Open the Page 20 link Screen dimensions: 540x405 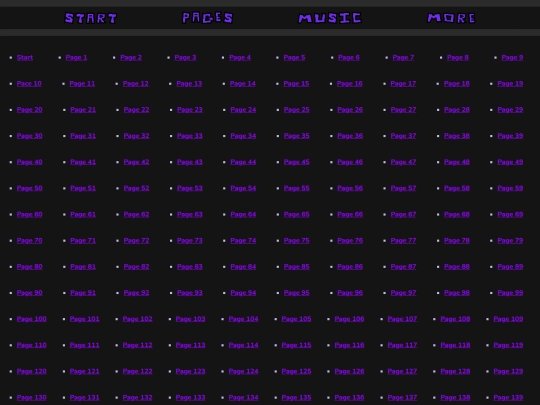30,110
